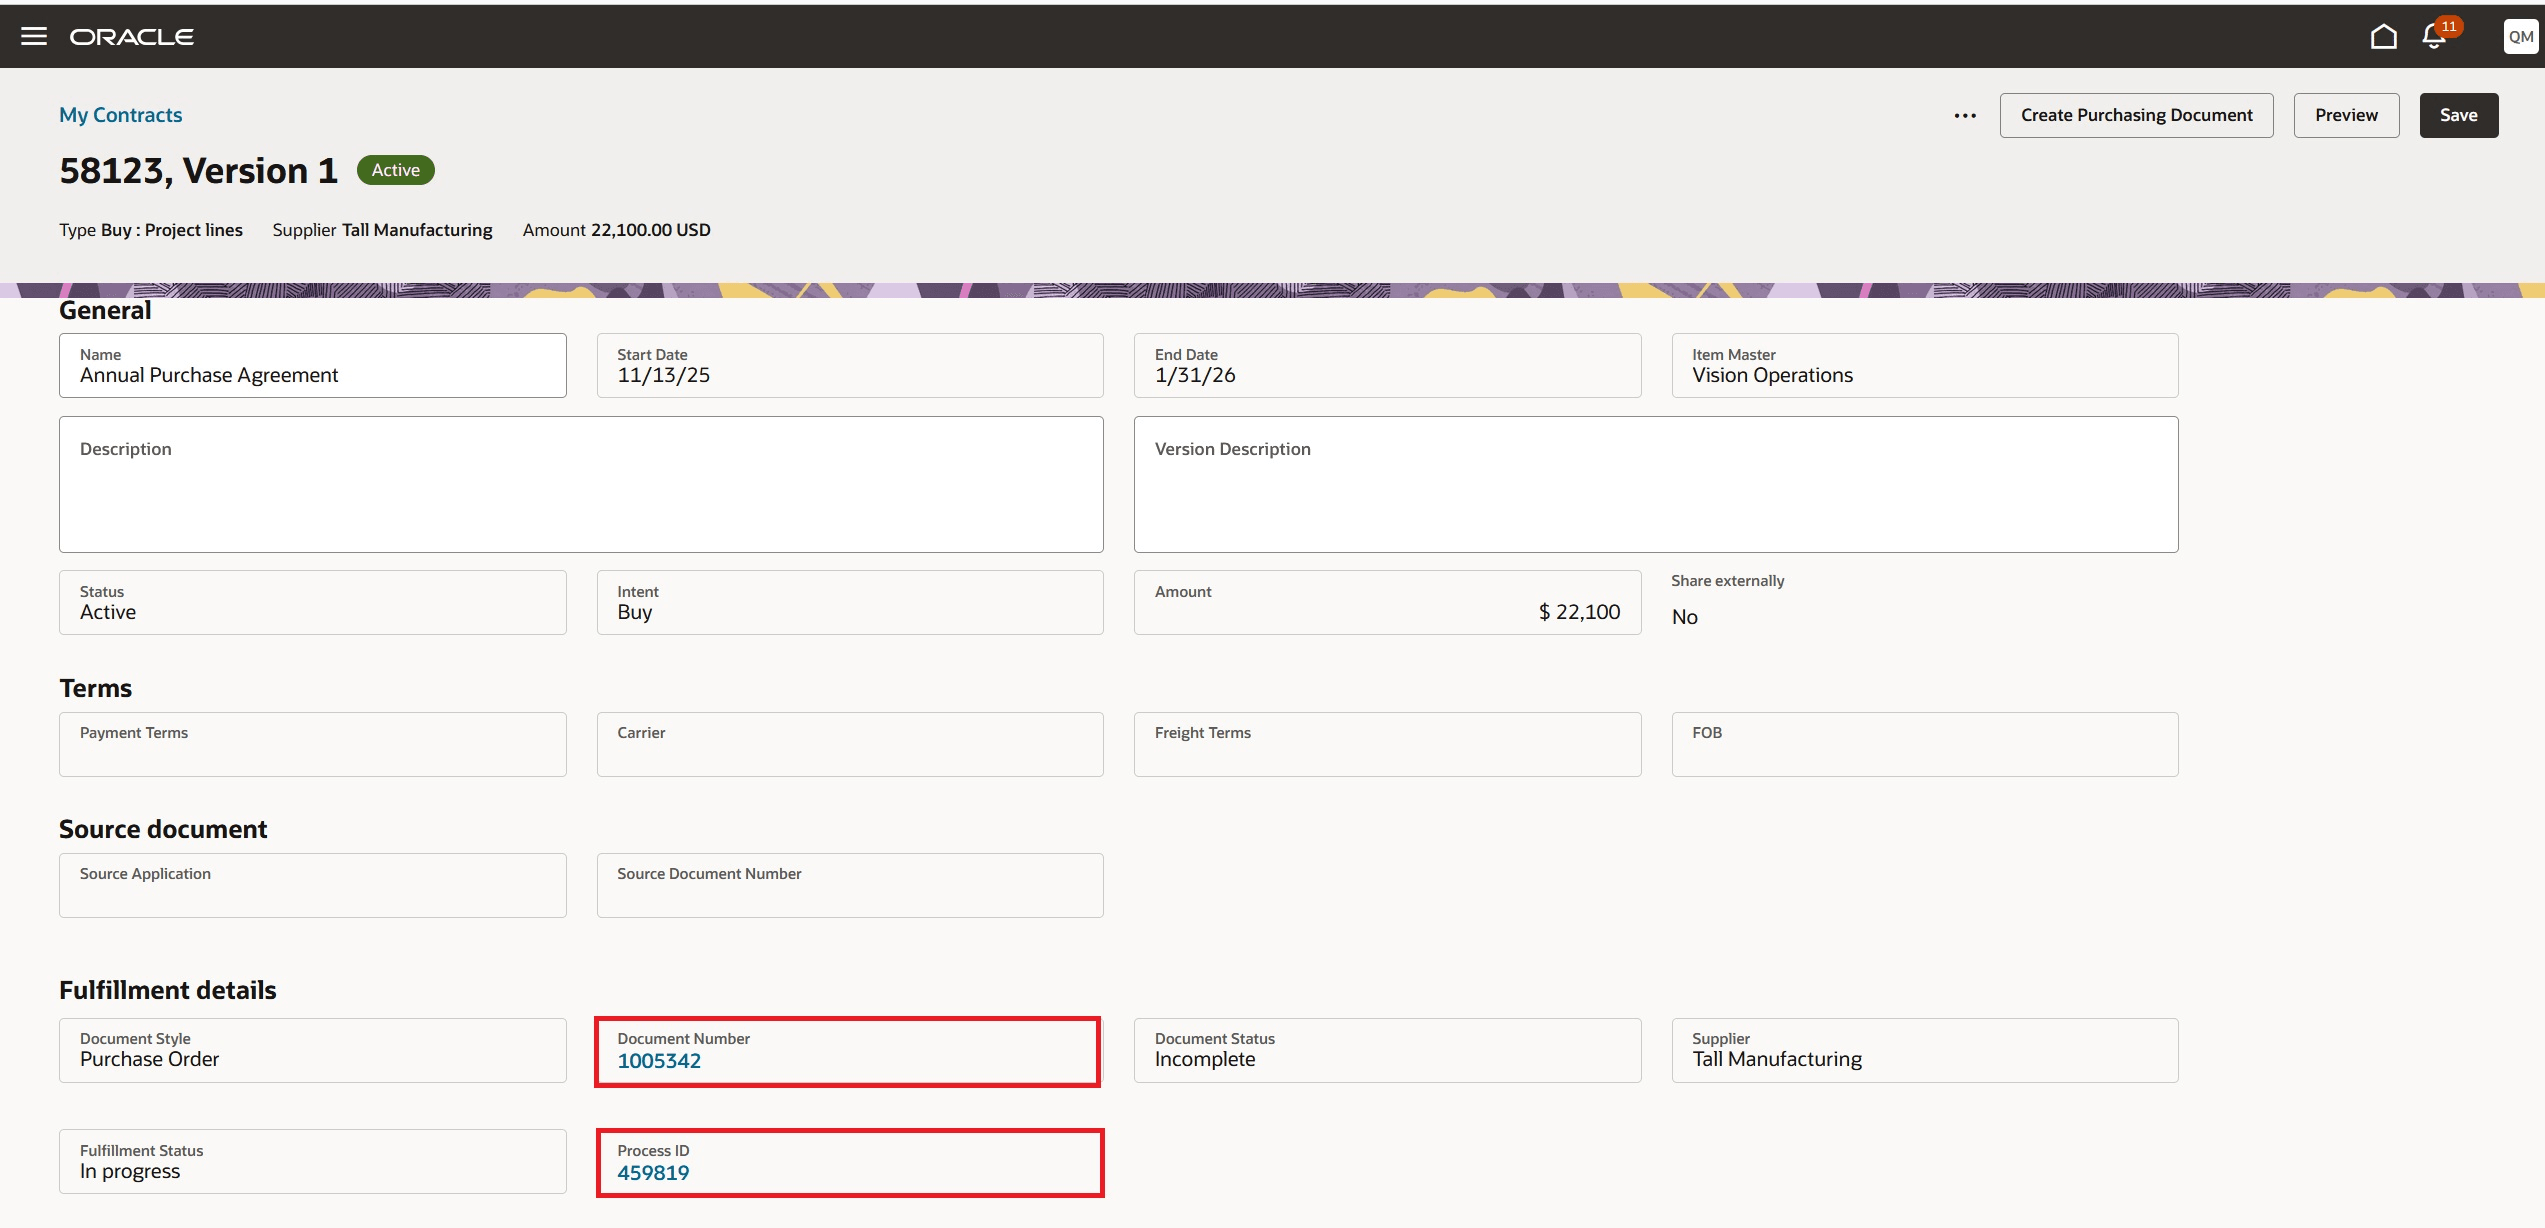Preview the contract document
This screenshot has height=1228, width=2545.
click(2346, 114)
